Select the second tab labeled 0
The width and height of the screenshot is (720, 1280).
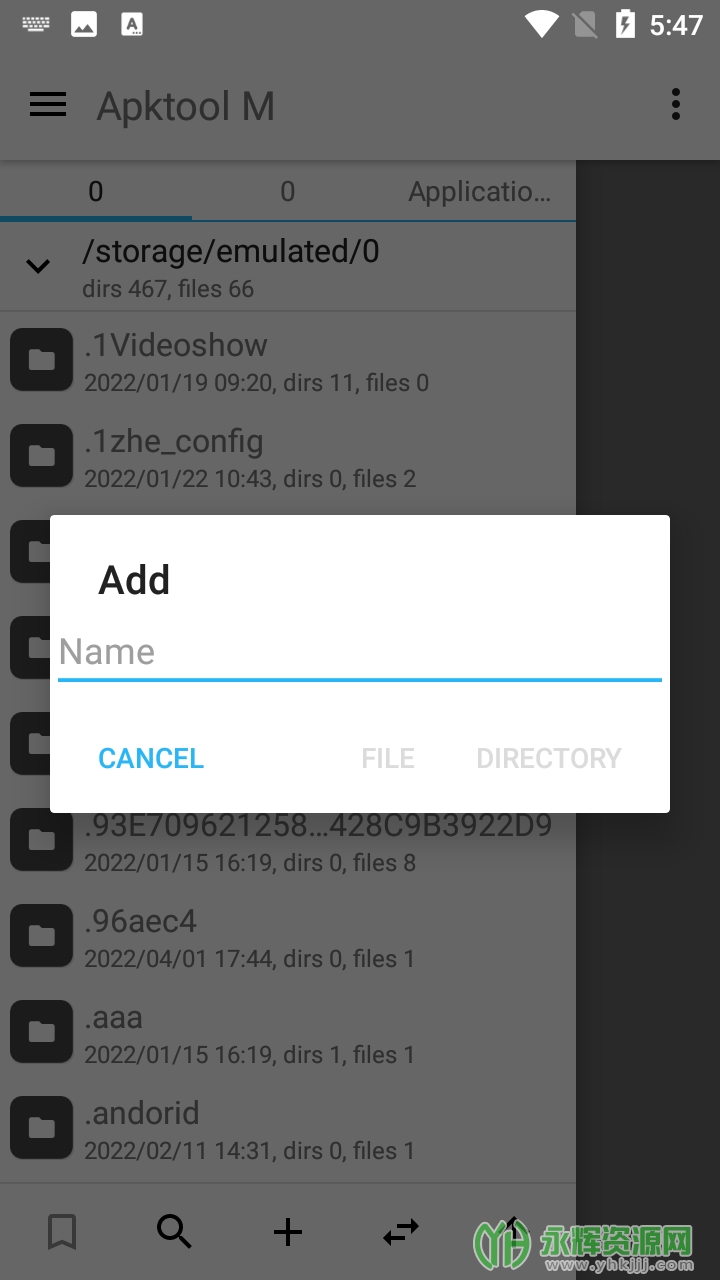point(288,191)
